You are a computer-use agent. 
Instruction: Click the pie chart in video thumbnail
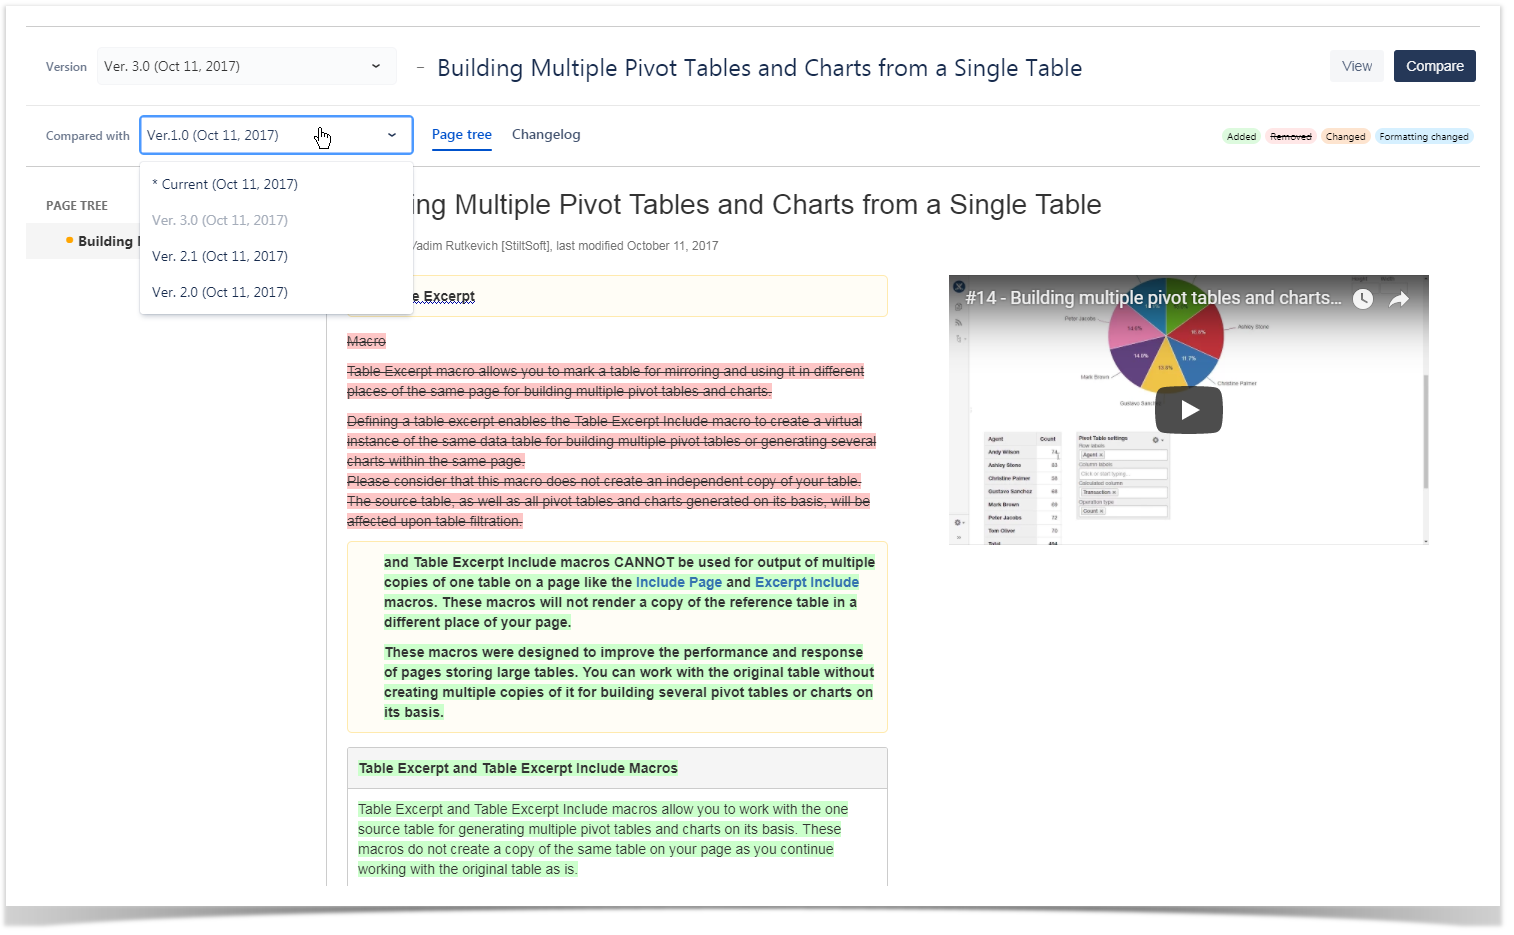click(x=1166, y=334)
